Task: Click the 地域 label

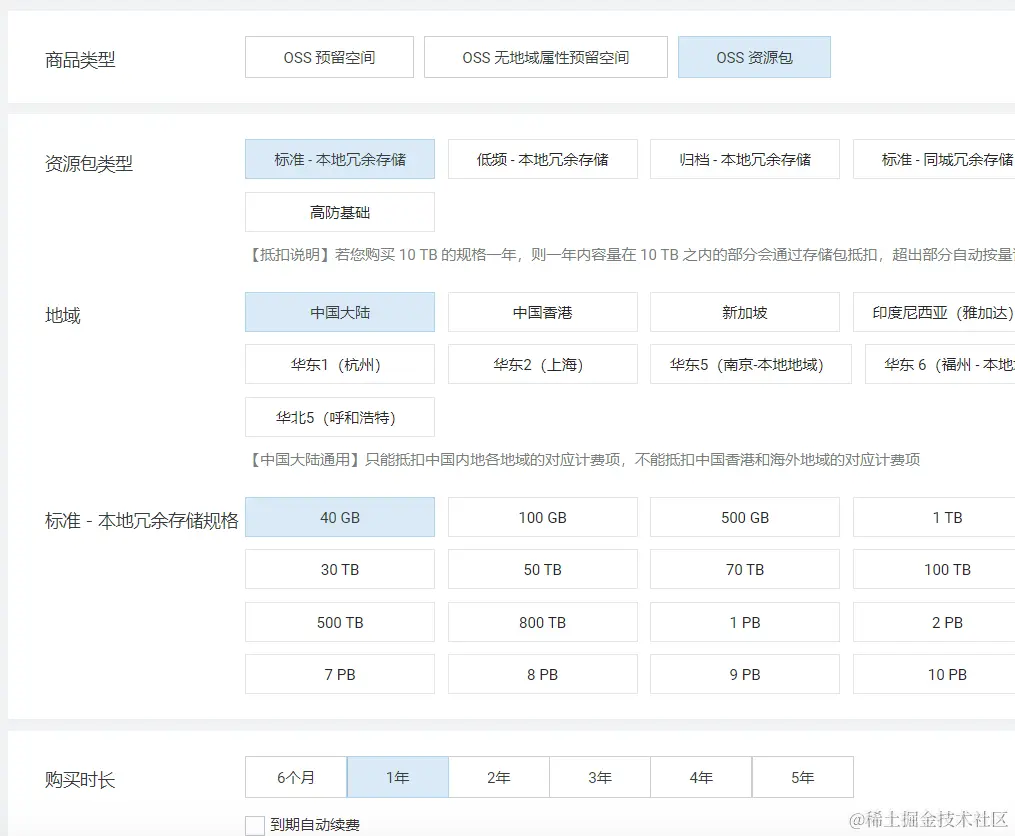Action: [63, 315]
